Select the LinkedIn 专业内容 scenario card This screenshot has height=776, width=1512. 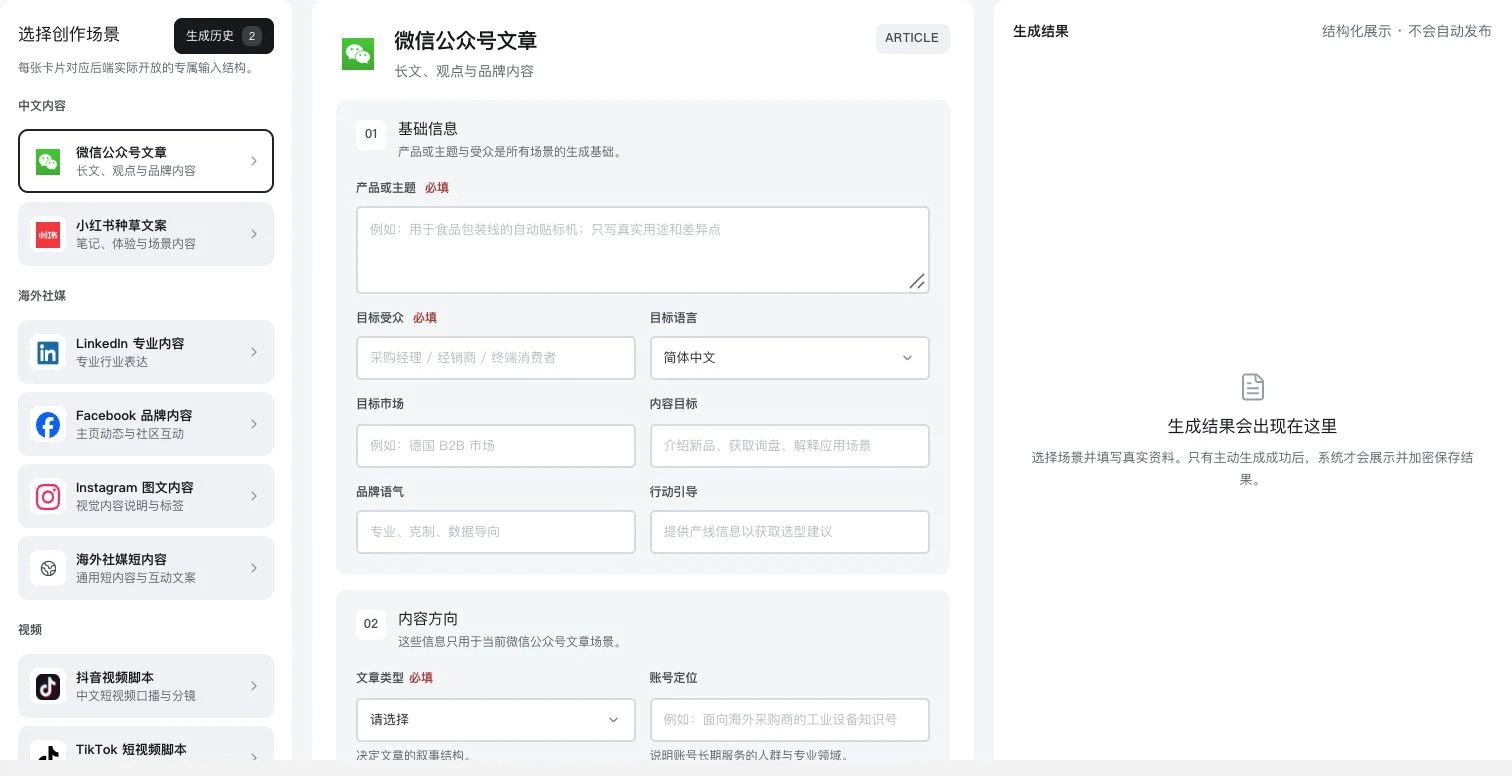click(146, 352)
